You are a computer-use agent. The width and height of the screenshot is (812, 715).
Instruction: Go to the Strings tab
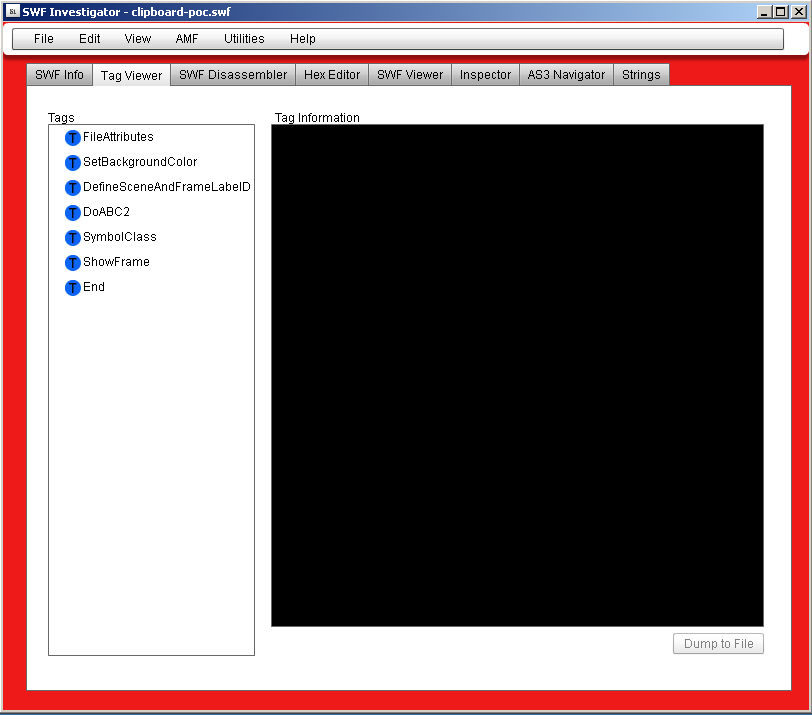pyautogui.click(x=641, y=75)
